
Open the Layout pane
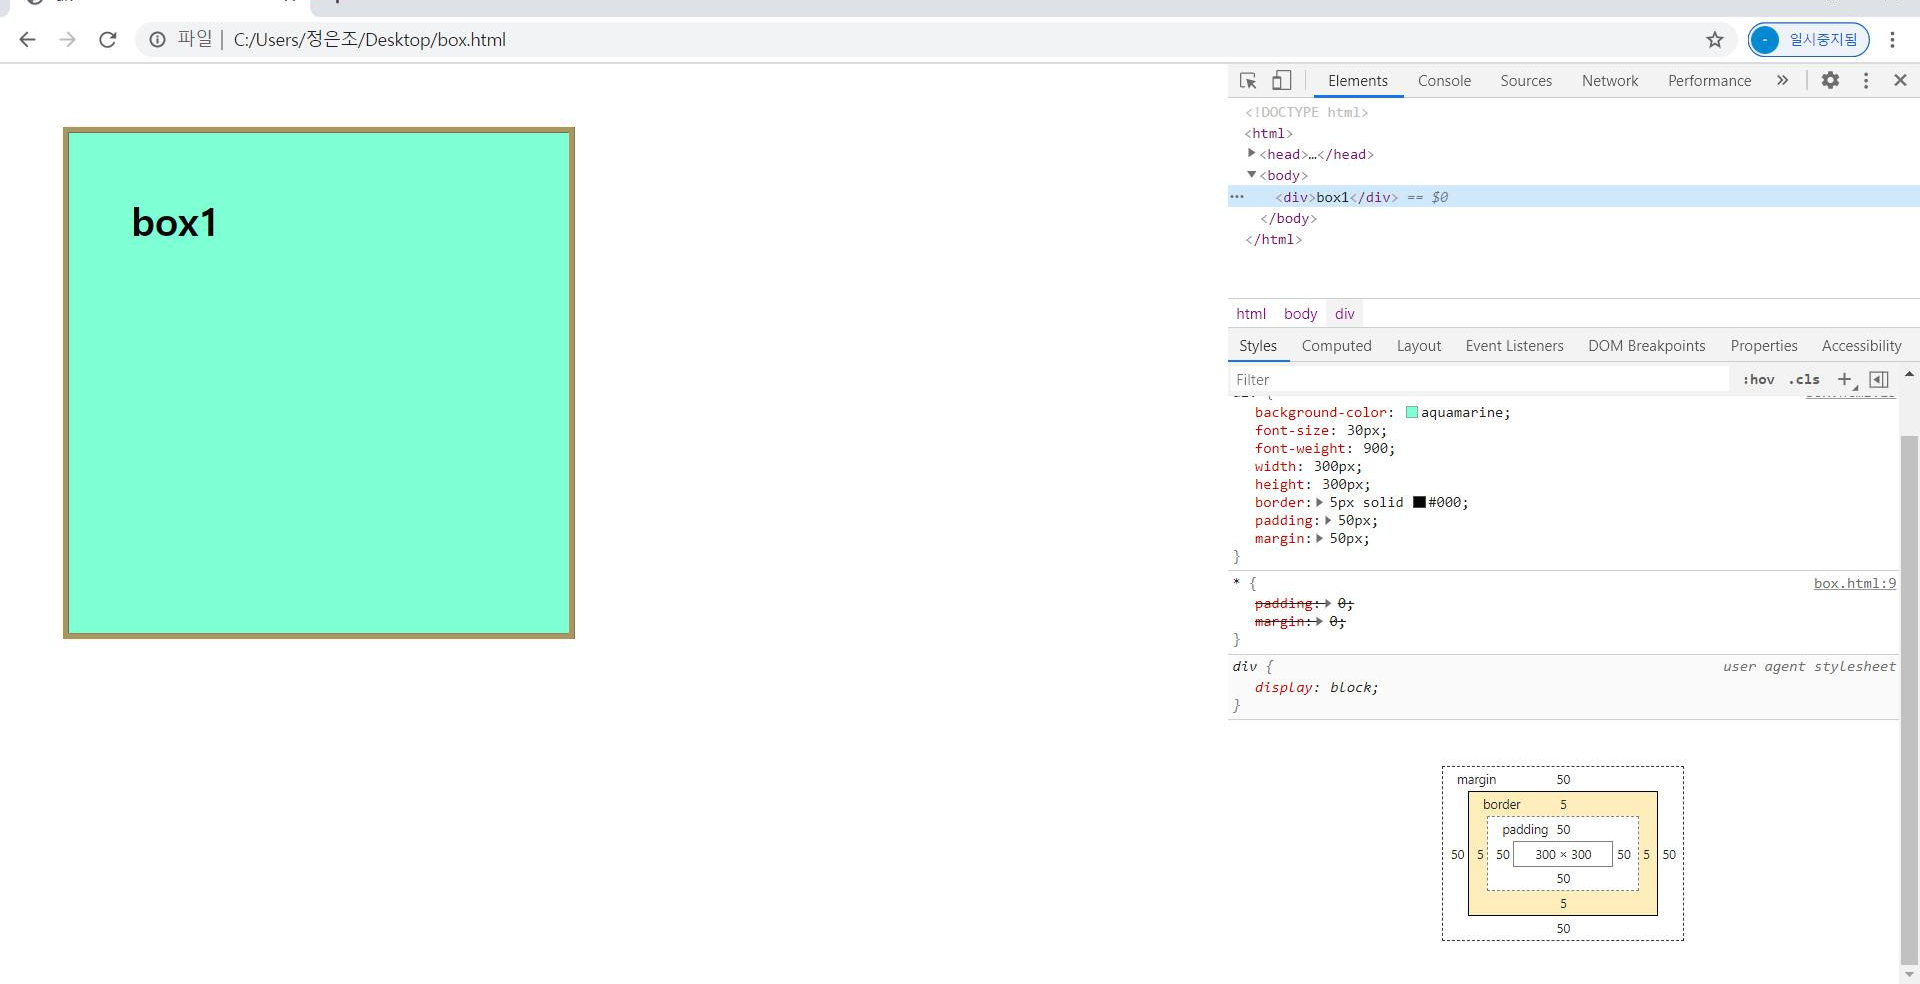click(x=1419, y=346)
